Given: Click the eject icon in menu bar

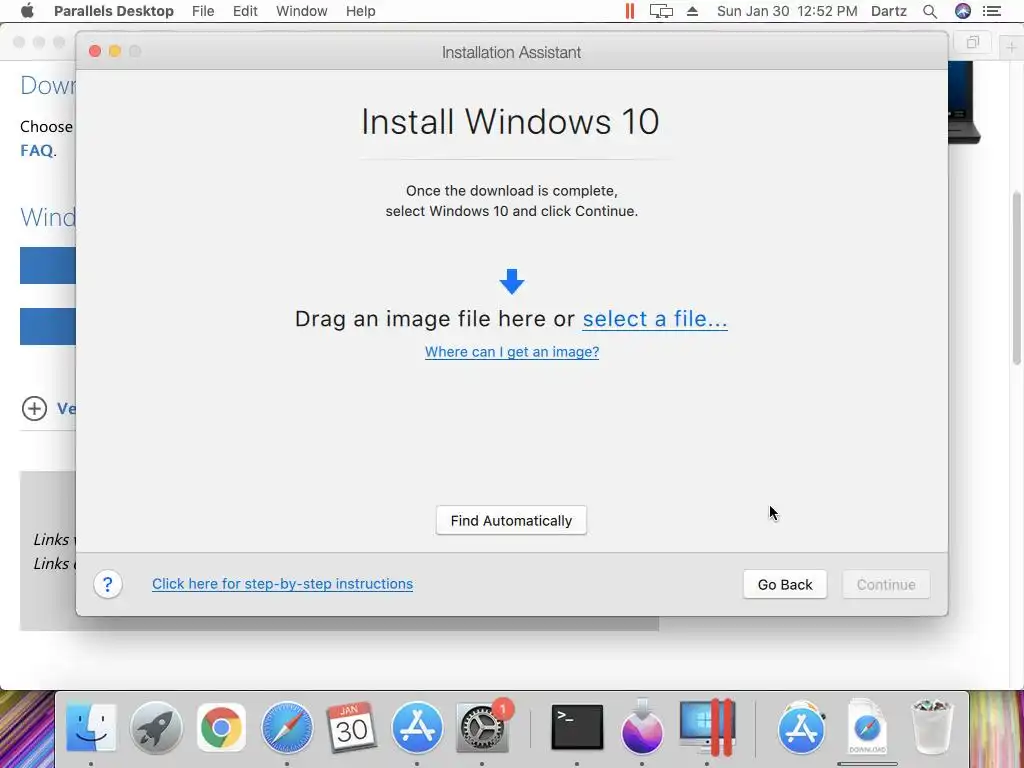Looking at the screenshot, I should pyautogui.click(x=692, y=11).
